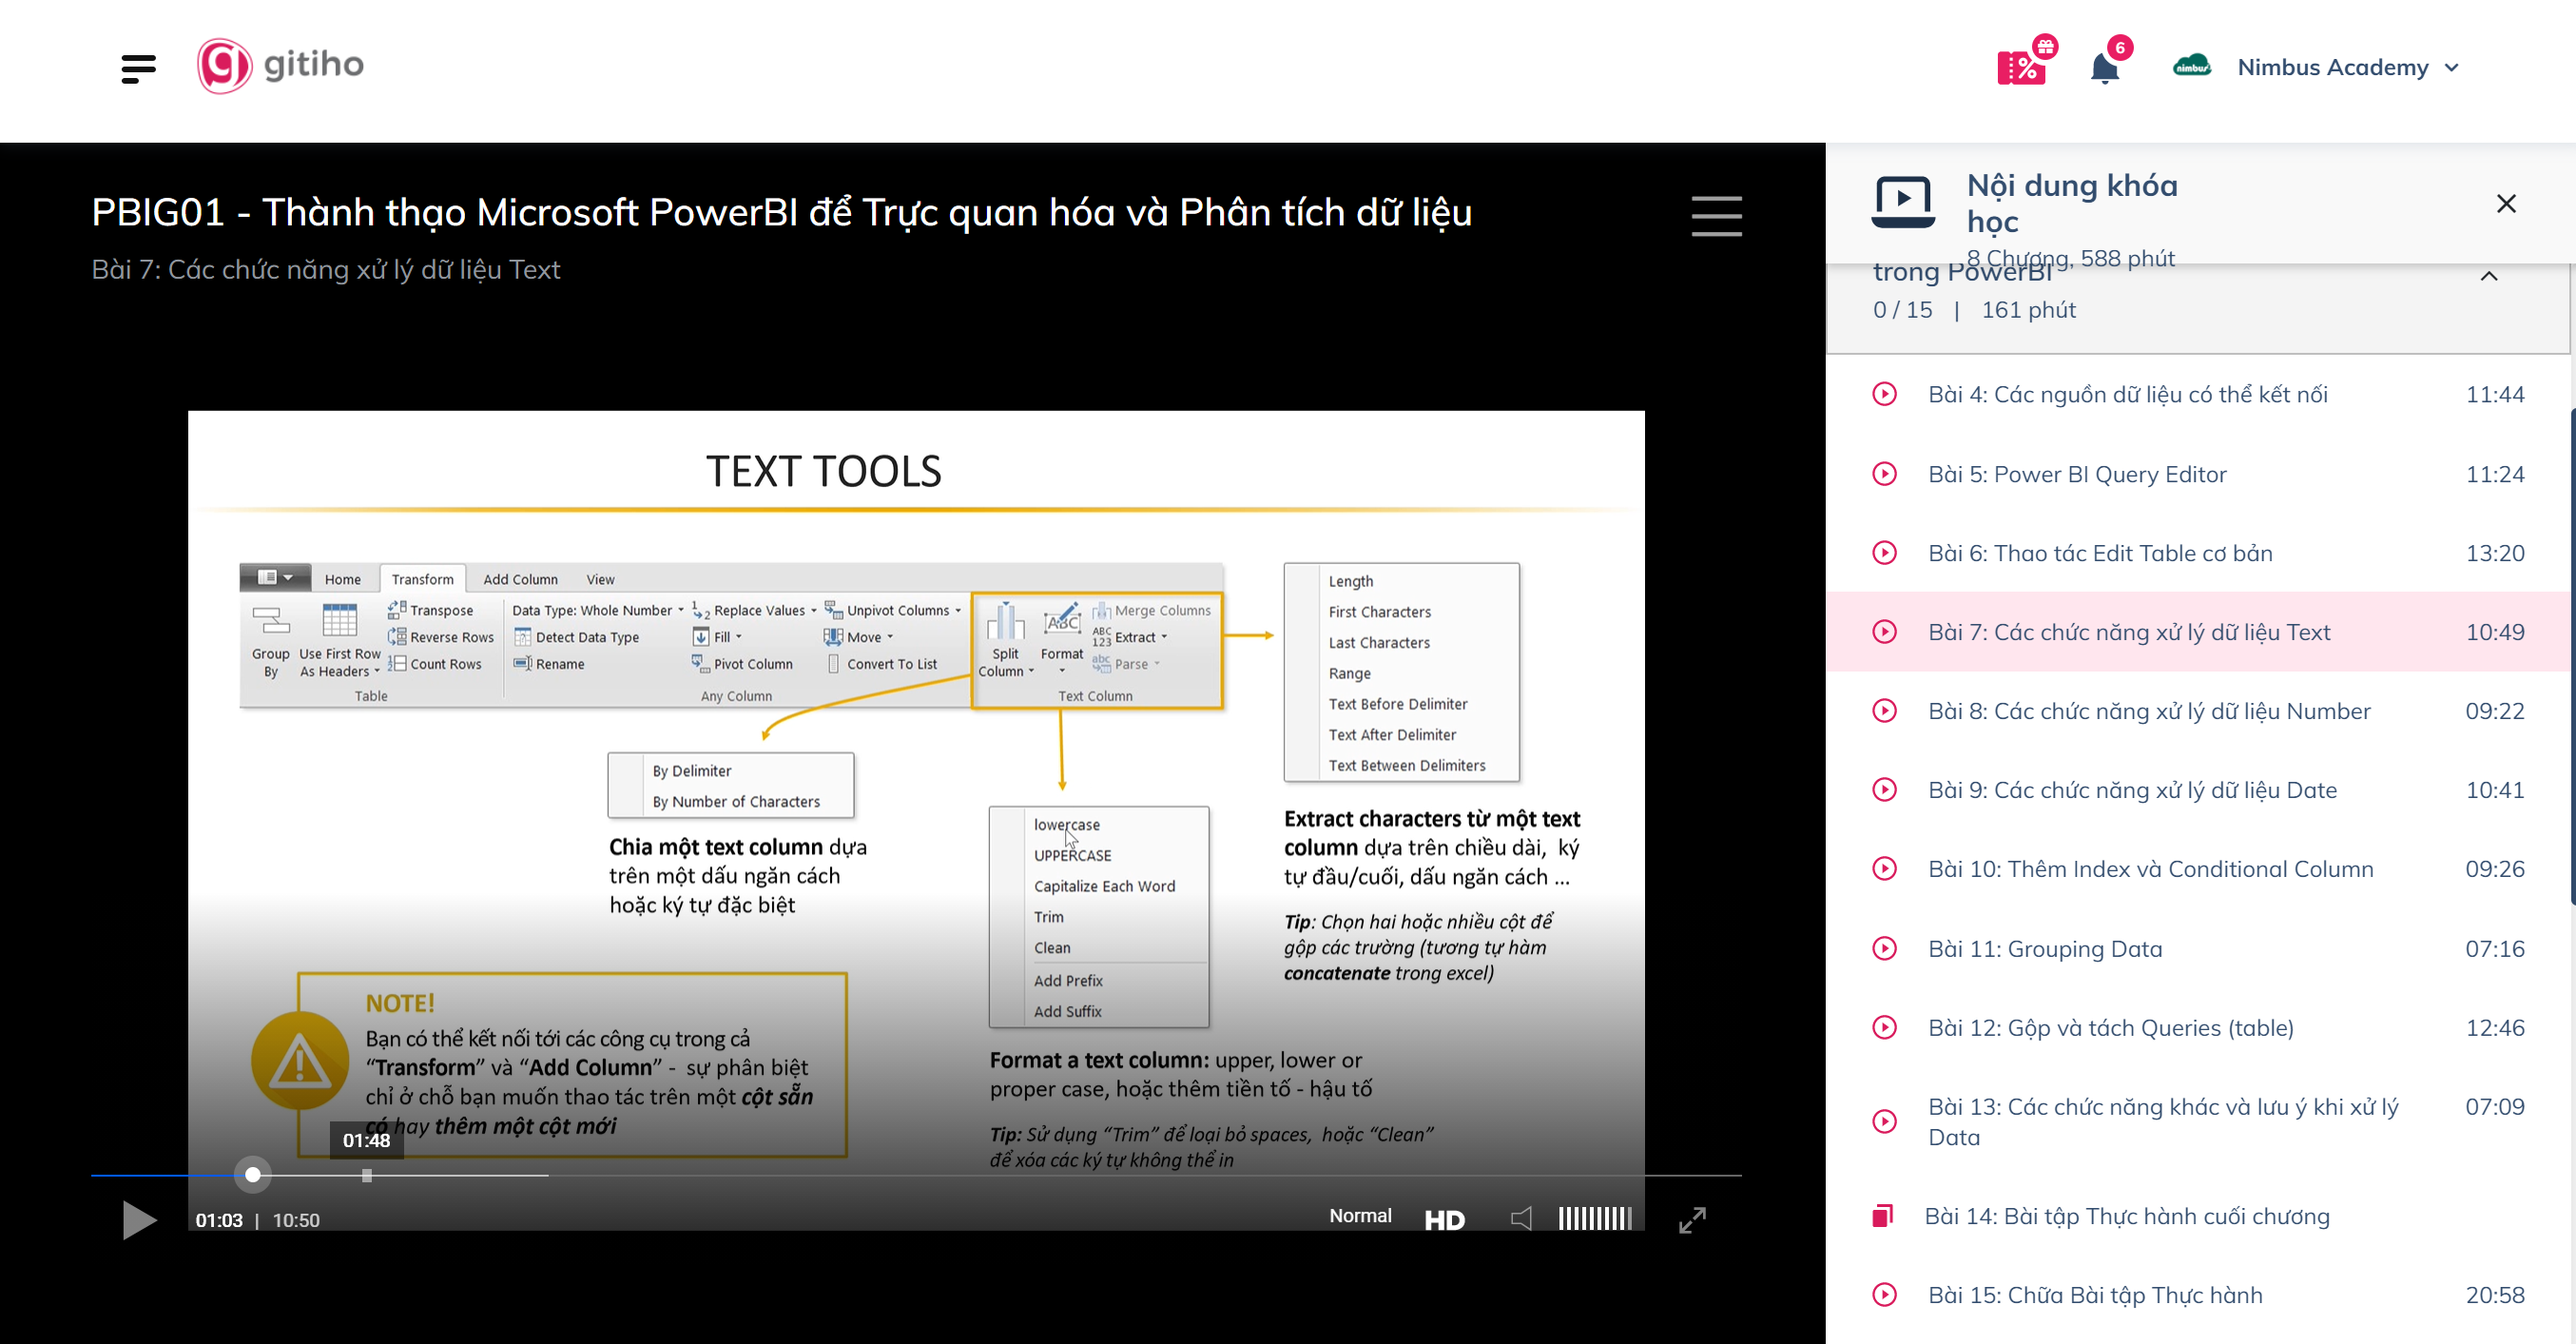Click play icon beside Bài 10
Viewport: 2576px width, 1344px height.
coord(1884,869)
